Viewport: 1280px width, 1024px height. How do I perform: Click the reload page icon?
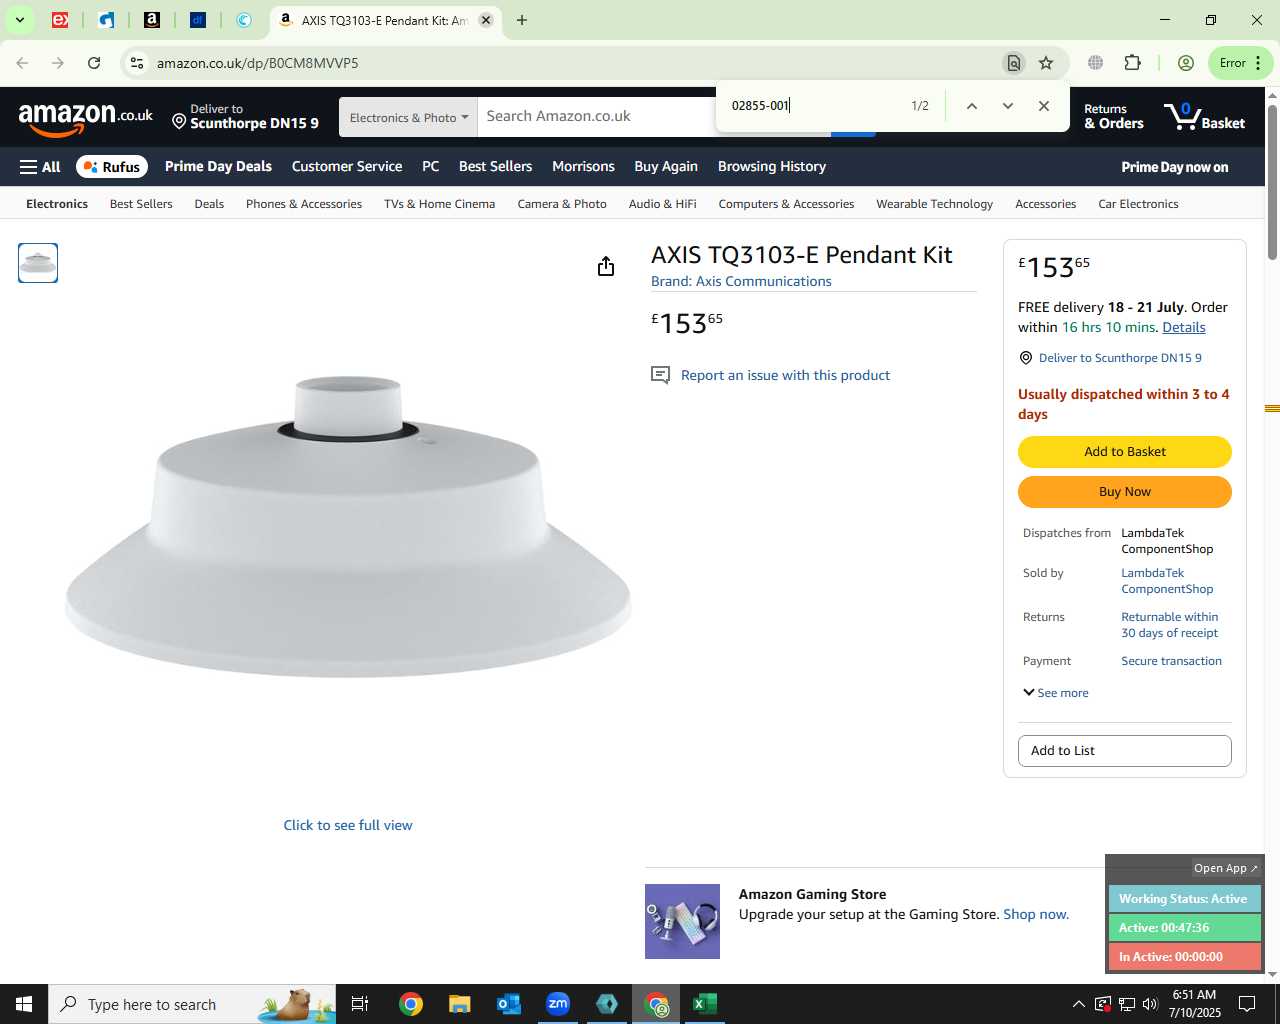click(94, 63)
